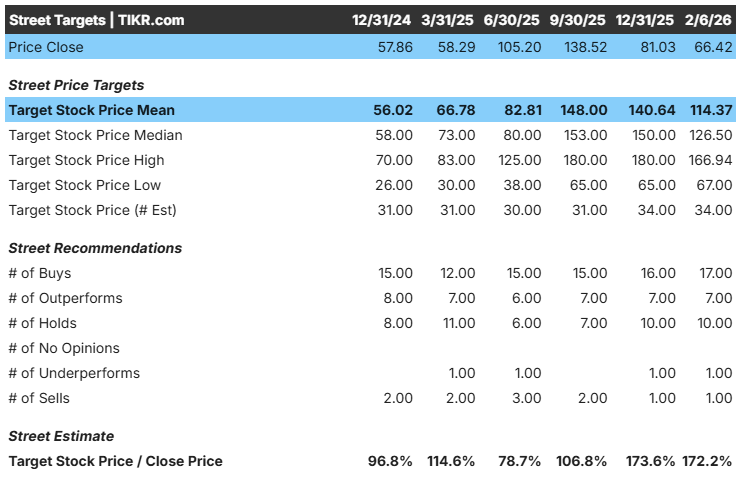Select the 3/31/25 column header
736x480 pixels.
450,20
